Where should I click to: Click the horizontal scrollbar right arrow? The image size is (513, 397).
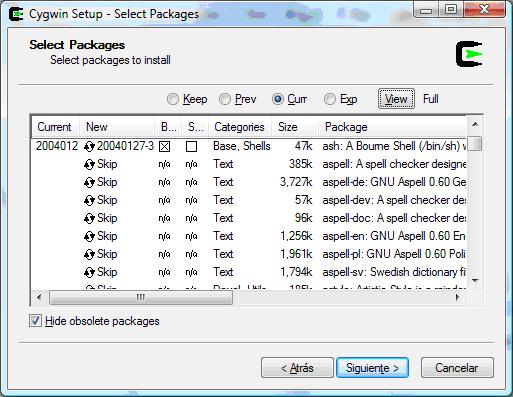[458, 297]
